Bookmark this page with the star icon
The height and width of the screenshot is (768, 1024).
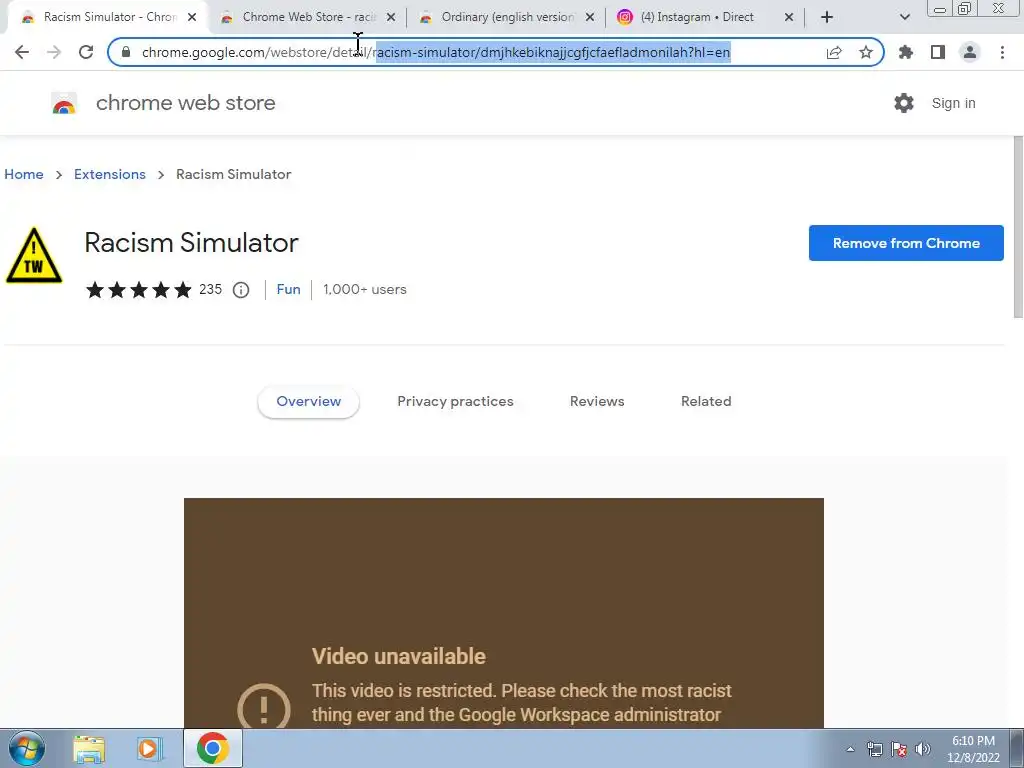[x=866, y=52]
